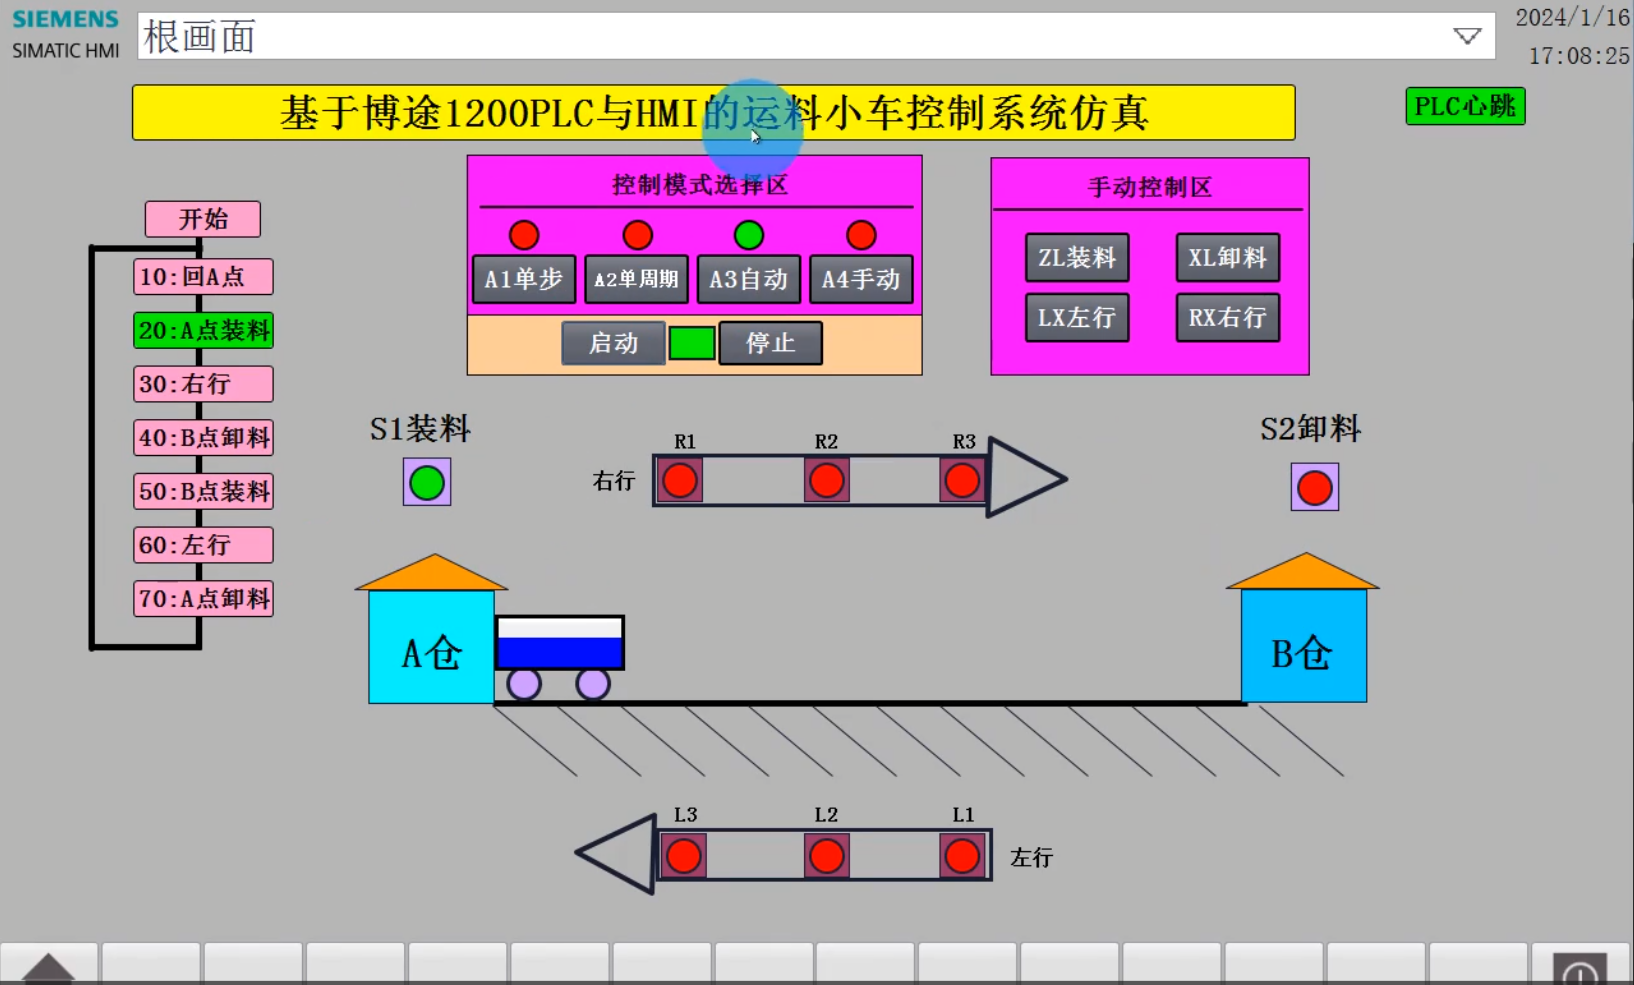Click the L2 left-travel indicator lamp
The height and width of the screenshot is (985, 1634).
tap(826, 855)
